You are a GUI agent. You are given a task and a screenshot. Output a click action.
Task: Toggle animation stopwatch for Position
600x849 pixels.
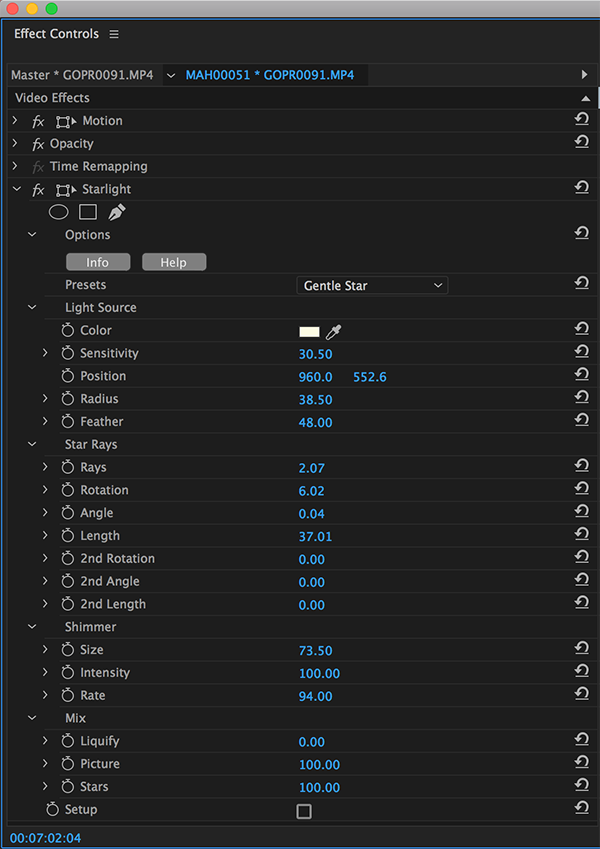pos(68,376)
